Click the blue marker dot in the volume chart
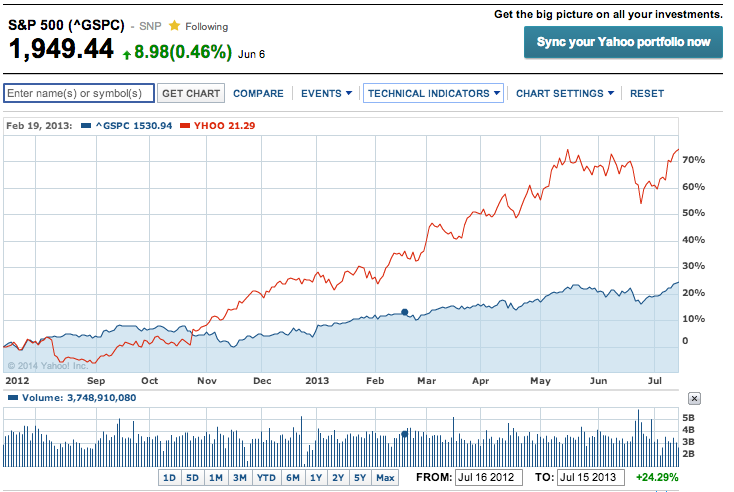Screen dimensions: 734x492 tap(405, 434)
